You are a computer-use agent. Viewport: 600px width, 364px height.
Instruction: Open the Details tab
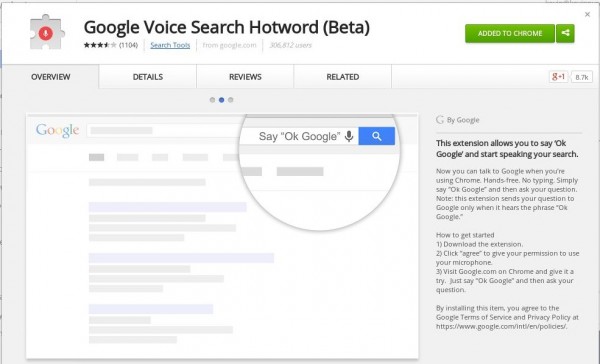(x=148, y=77)
